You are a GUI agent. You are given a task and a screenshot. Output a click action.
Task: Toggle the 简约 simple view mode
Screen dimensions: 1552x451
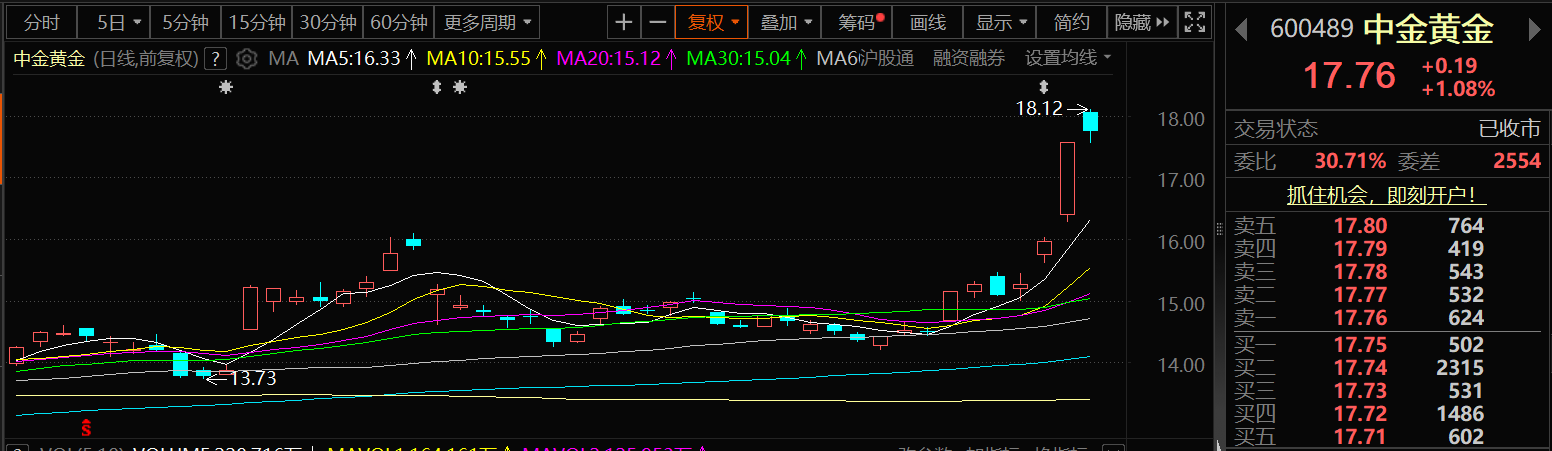point(1072,22)
